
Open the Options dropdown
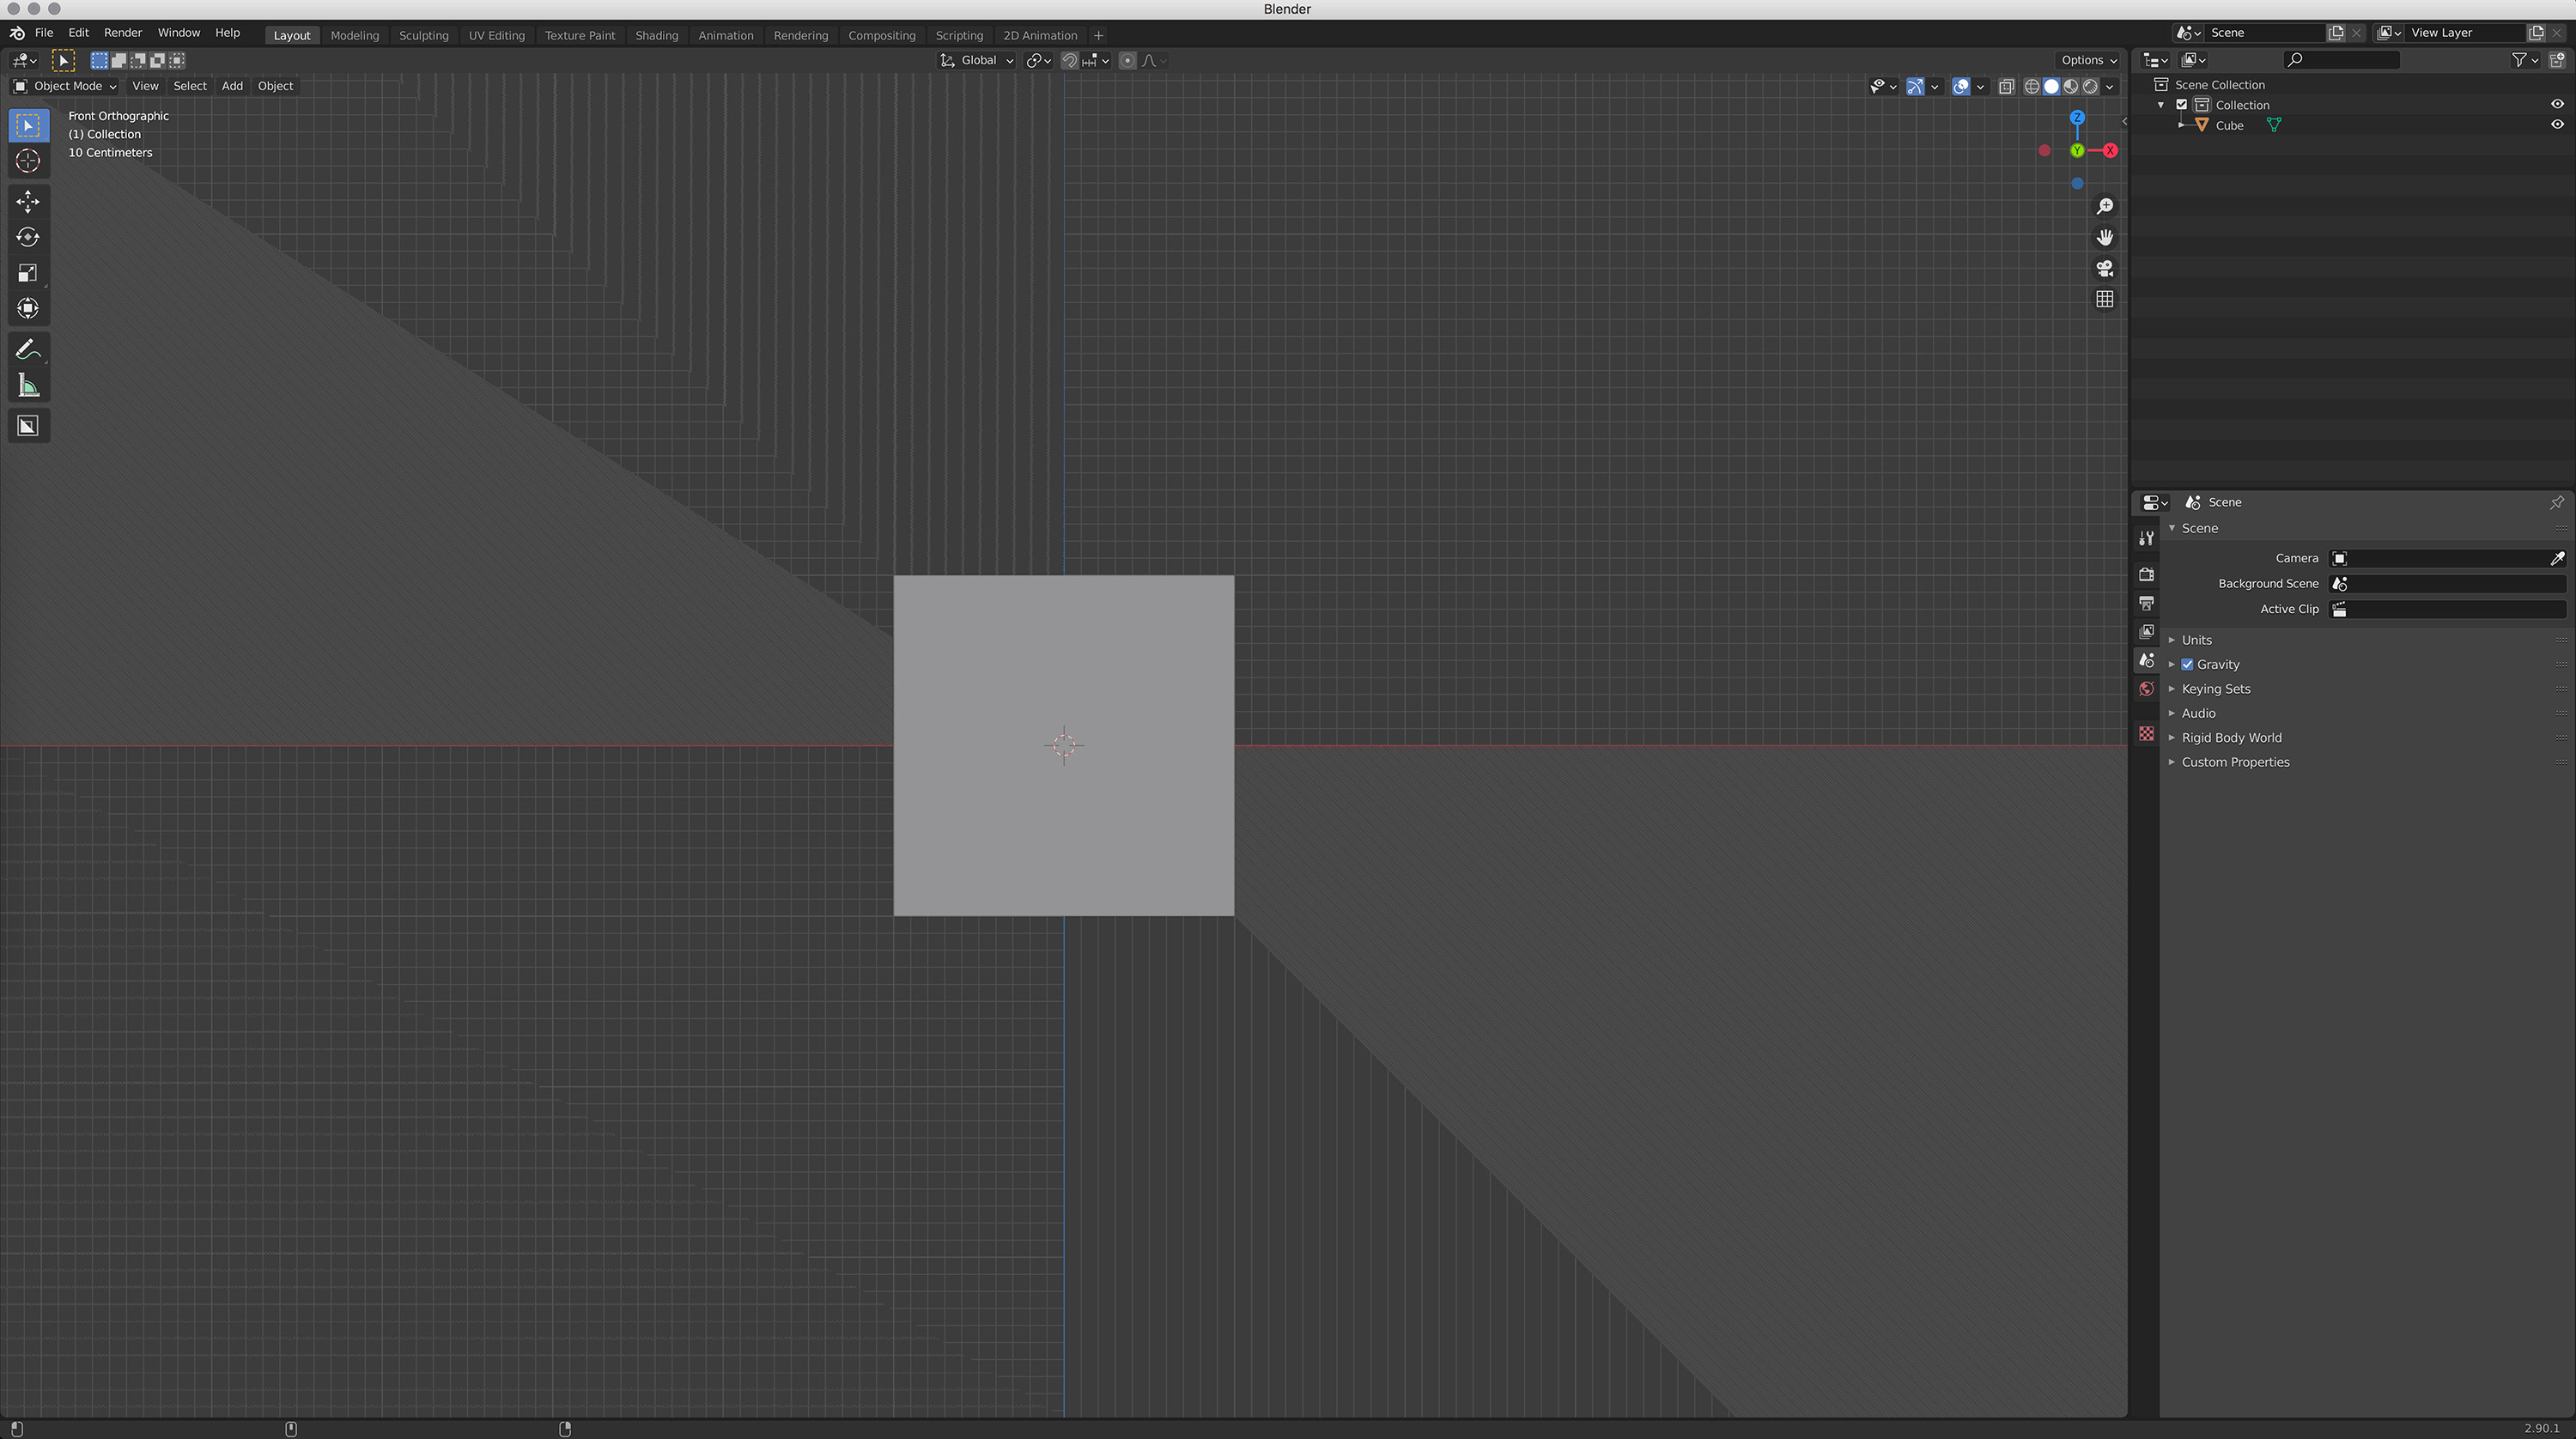2089,60
